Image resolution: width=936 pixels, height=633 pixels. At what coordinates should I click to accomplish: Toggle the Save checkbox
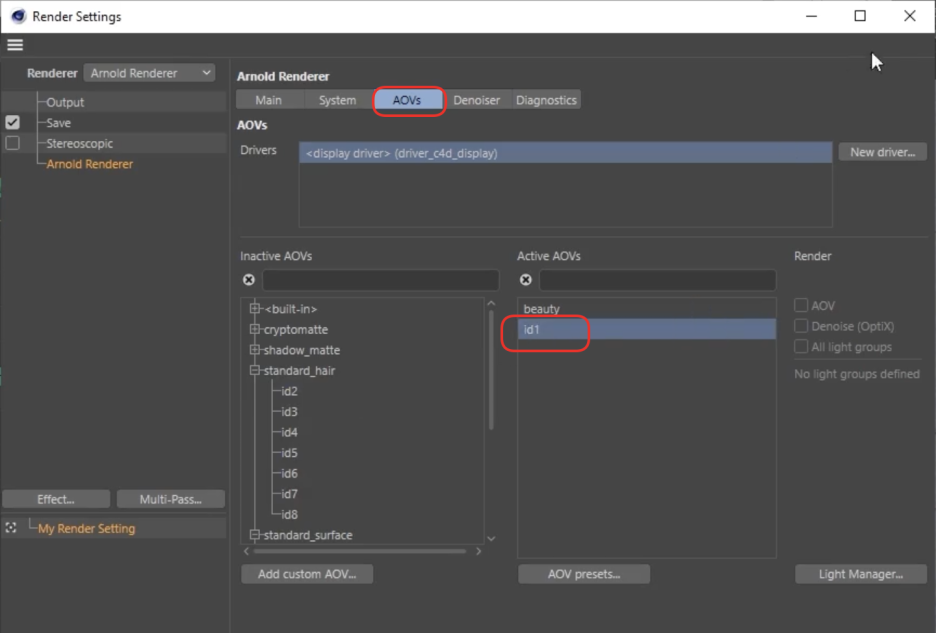point(13,122)
